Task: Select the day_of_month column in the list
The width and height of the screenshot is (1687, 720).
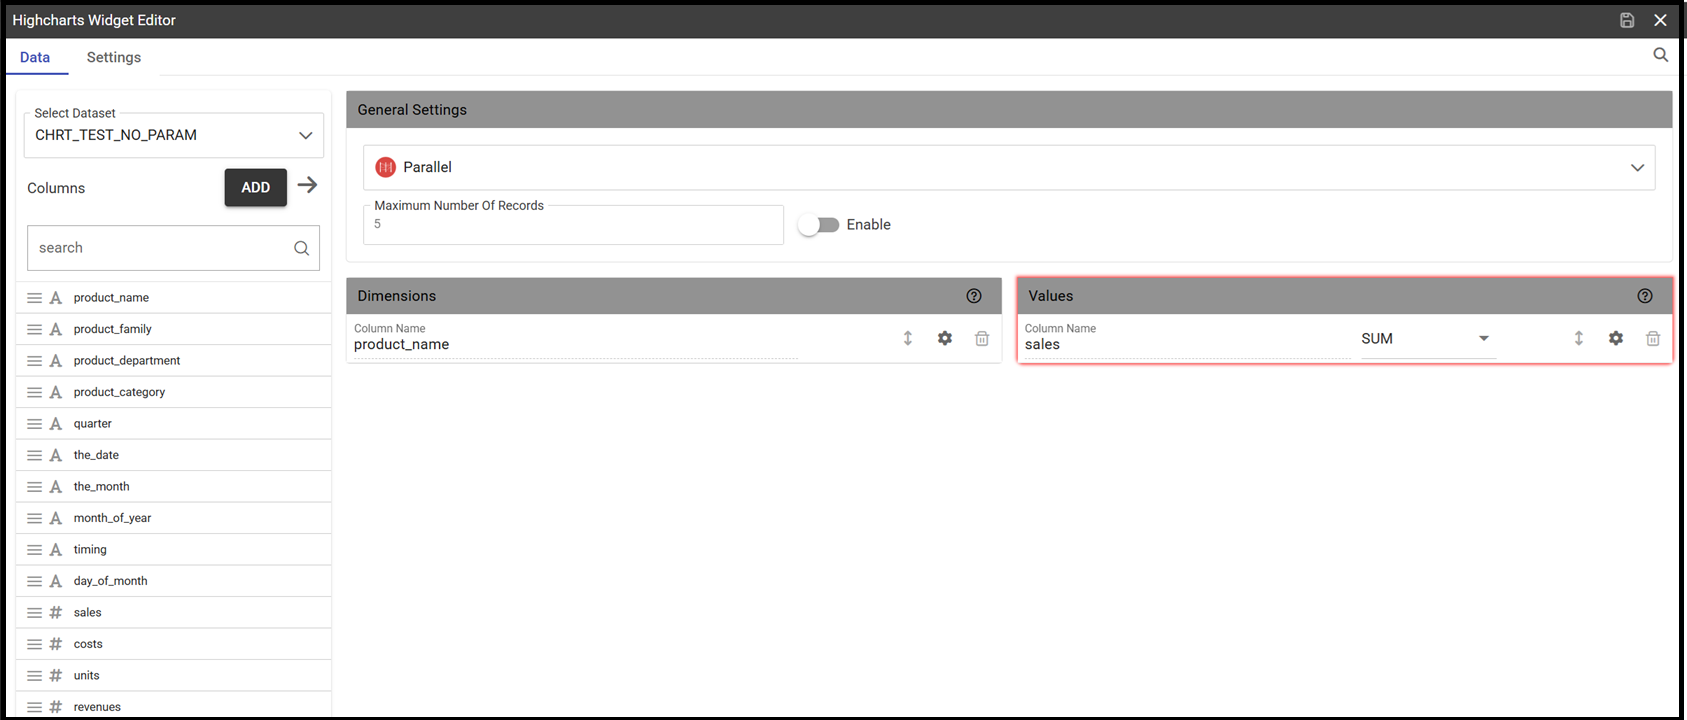Action: pos(174,581)
